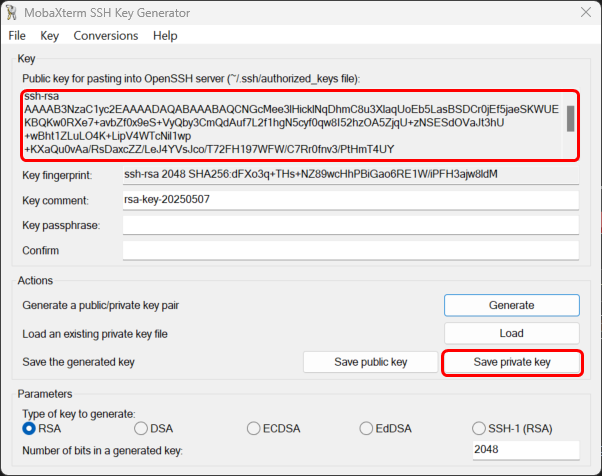Select the EdDSA key type
Image resolution: width=602 pixels, height=476 pixels.
[x=367, y=428]
